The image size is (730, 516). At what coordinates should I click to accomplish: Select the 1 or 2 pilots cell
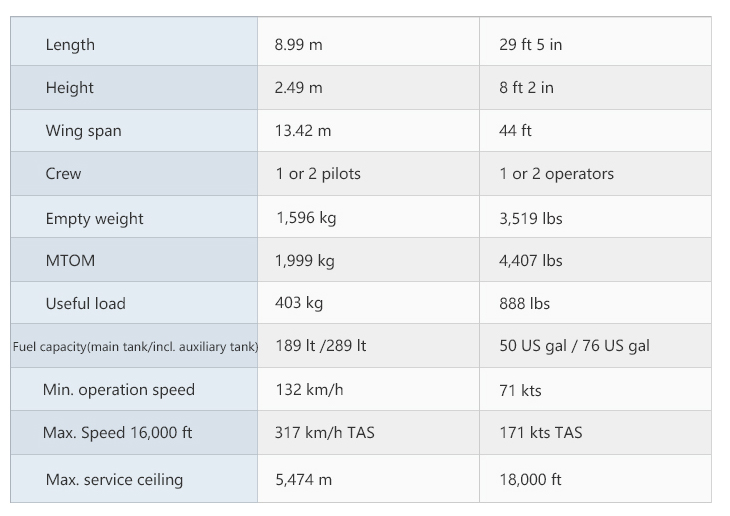click(318, 174)
